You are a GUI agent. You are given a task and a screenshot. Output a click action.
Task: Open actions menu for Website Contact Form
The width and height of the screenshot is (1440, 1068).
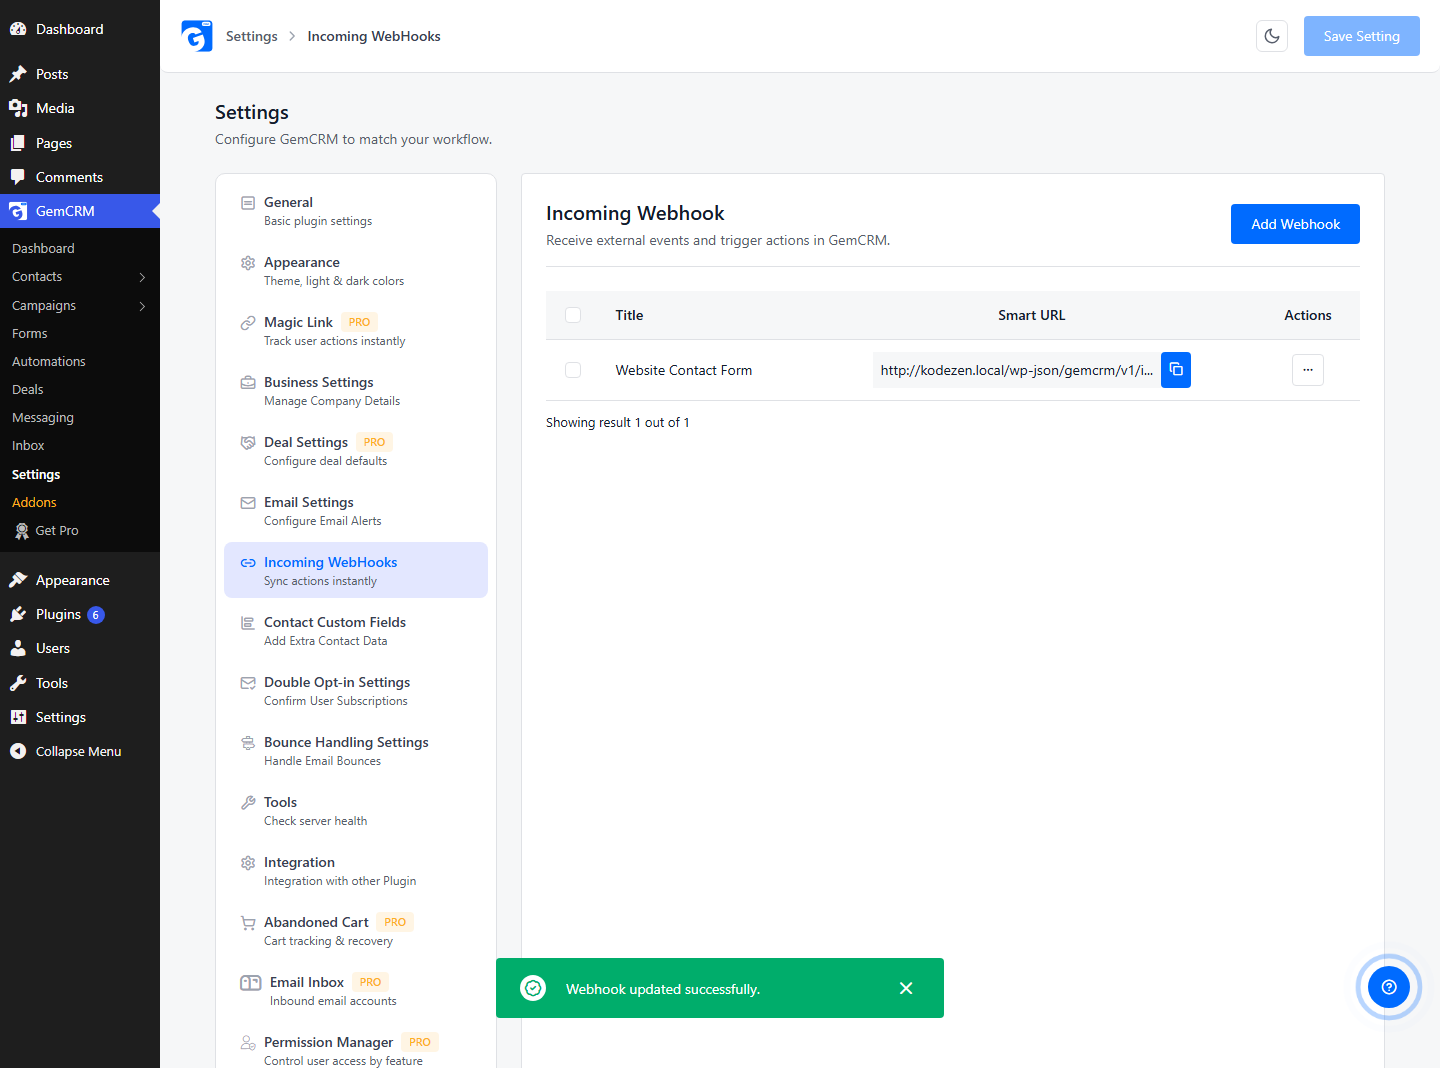pos(1308,370)
